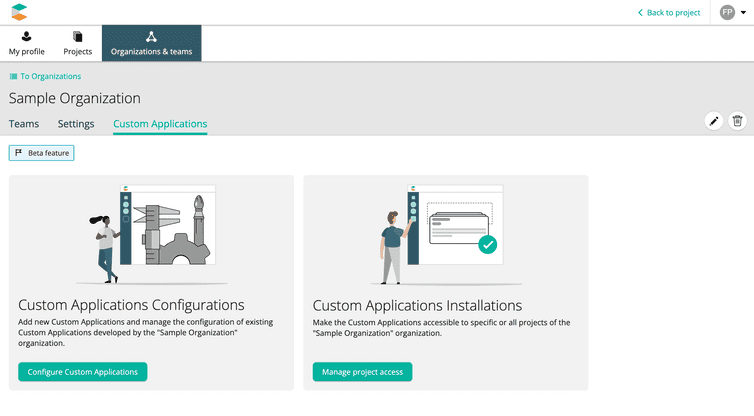The width and height of the screenshot is (754, 416).
Task: Delete organization using the trash icon
Action: pyautogui.click(x=737, y=121)
